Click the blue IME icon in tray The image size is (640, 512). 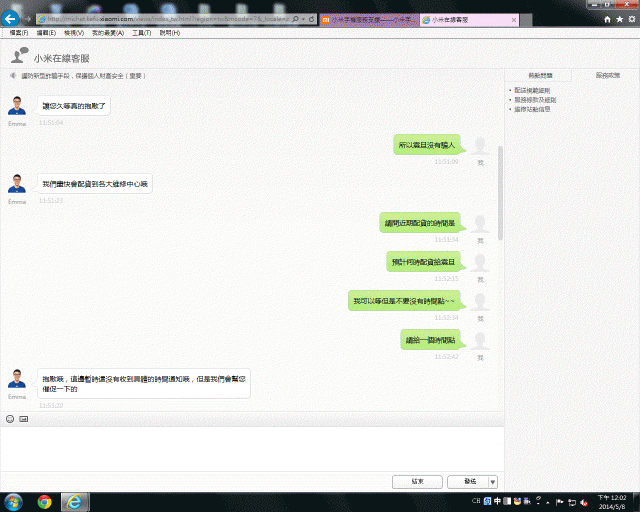[x=487, y=501]
